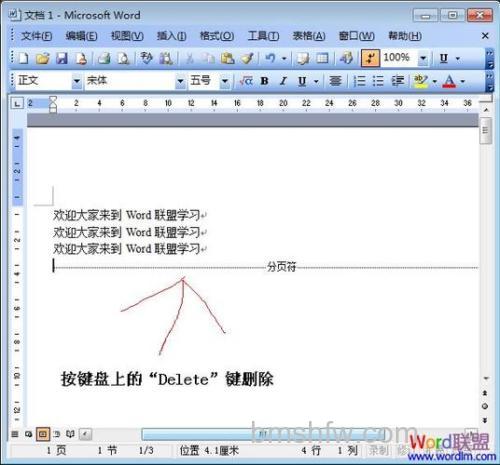Apply bulleted list formatting
This screenshot has width=500, height=465.
[x=378, y=81]
